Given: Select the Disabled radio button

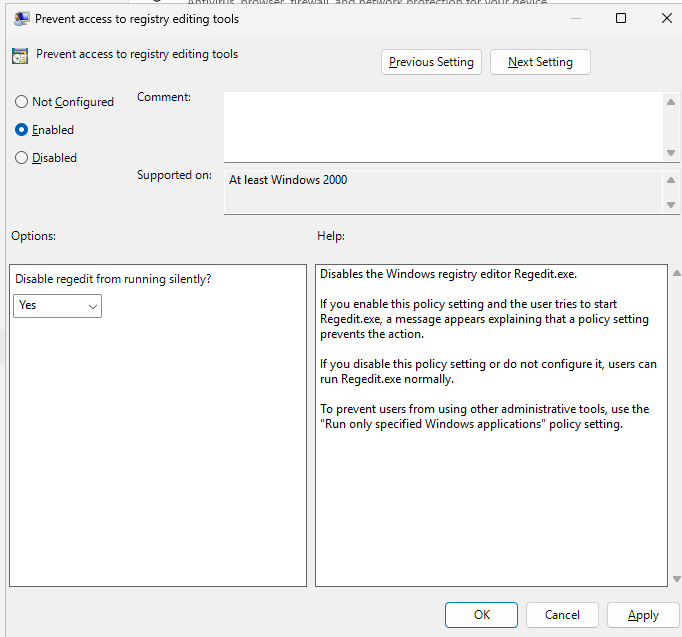Looking at the screenshot, I should point(21,157).
